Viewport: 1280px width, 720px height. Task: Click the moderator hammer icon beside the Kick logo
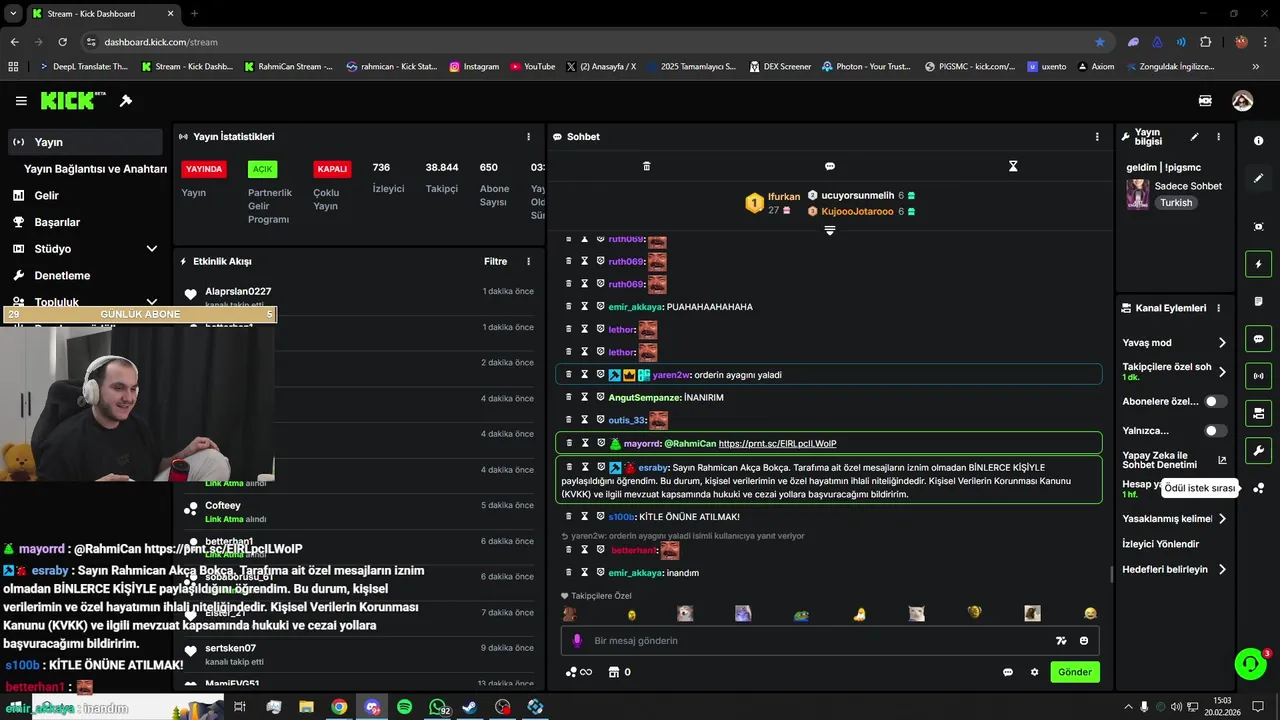coord(126,101)
